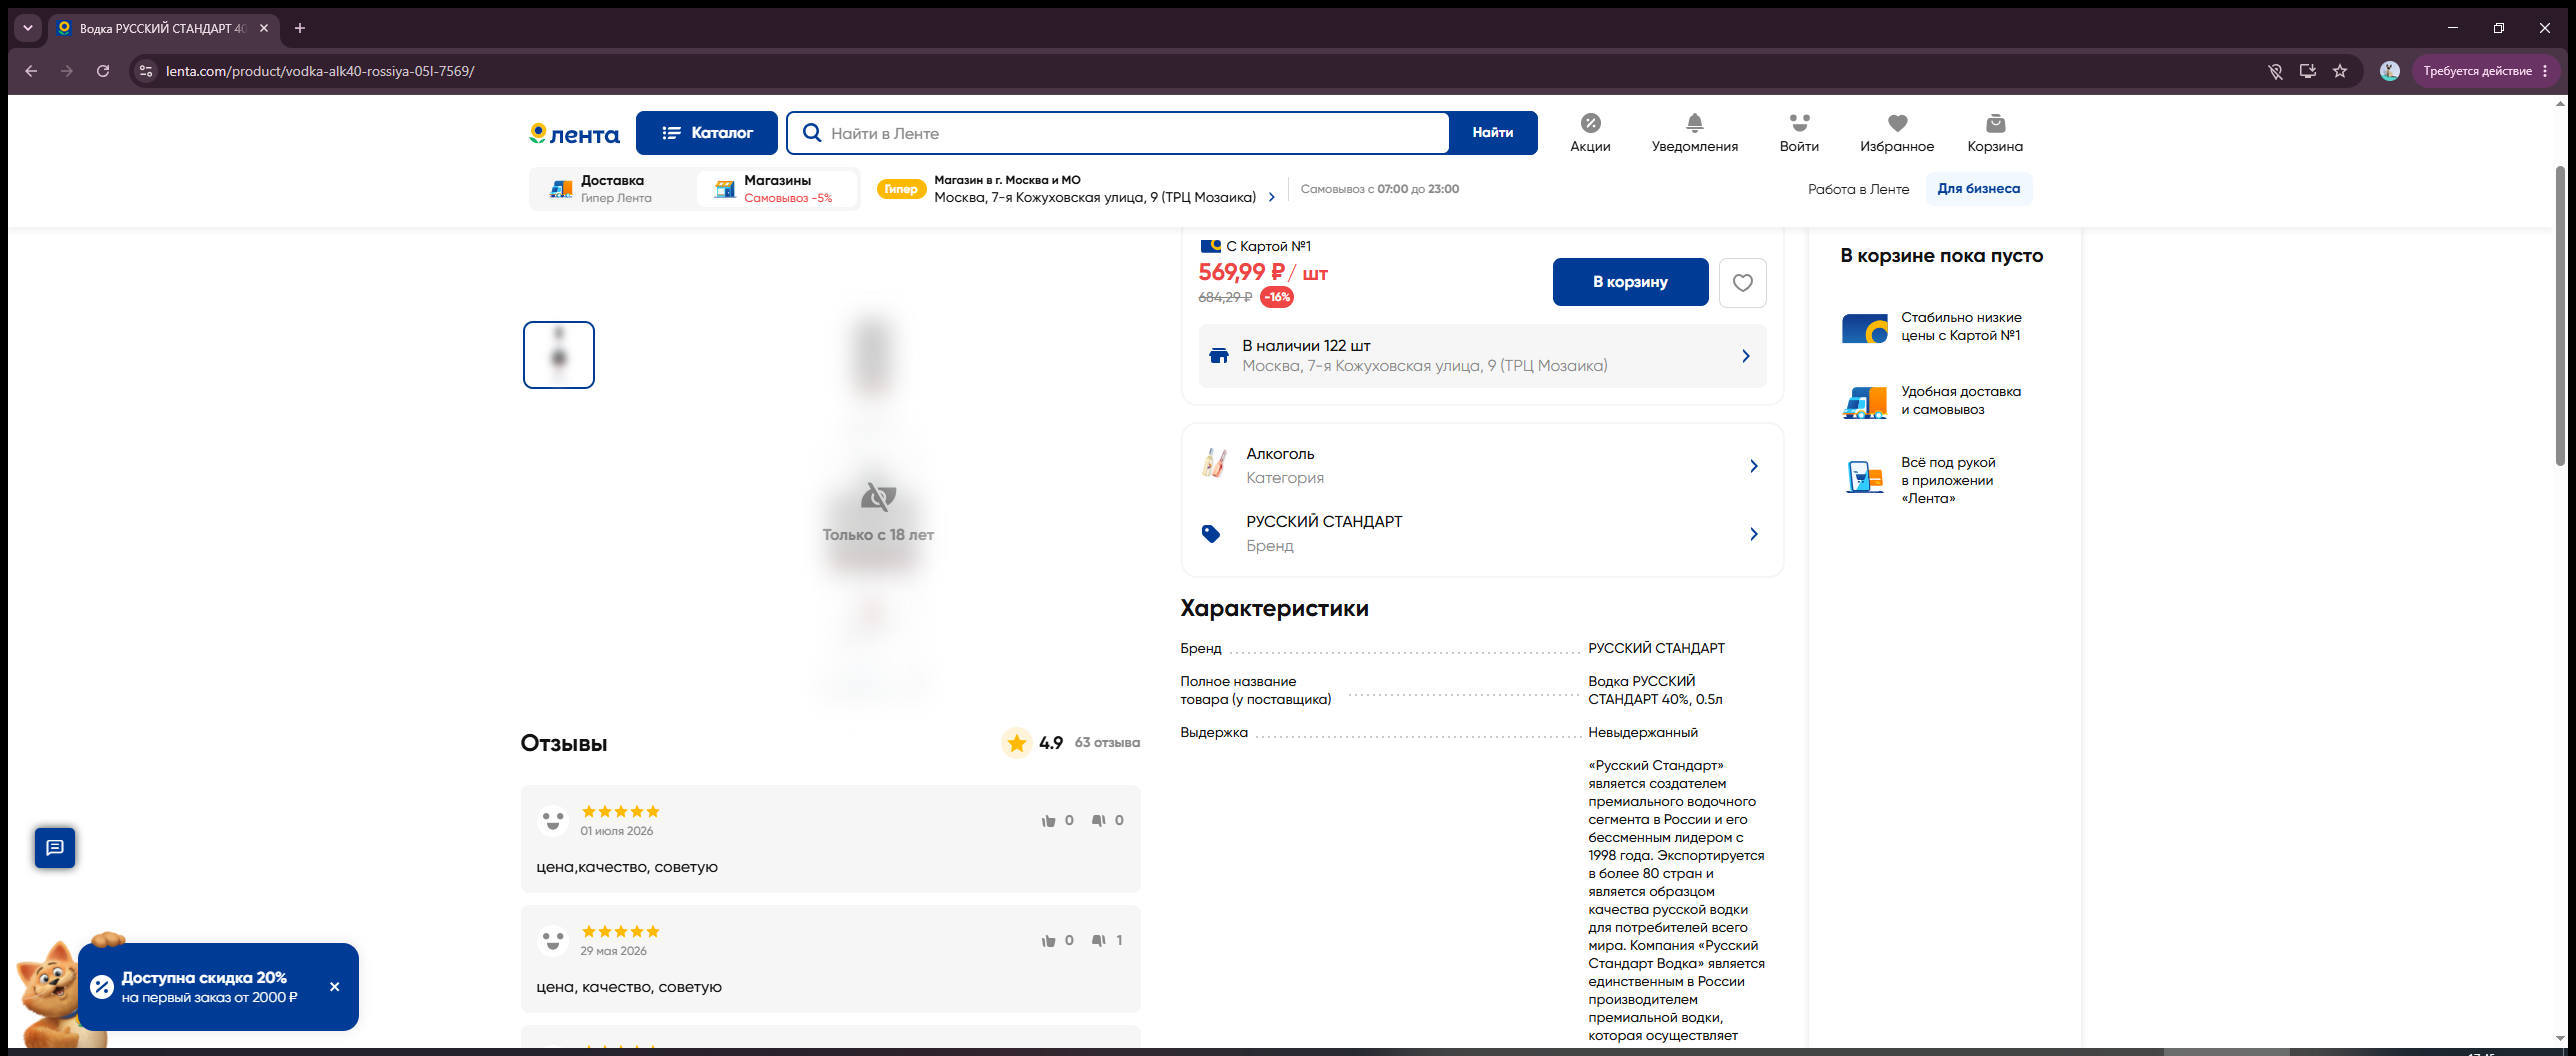Click the Lenta logo
The image size is (2576, 1056).
pos(574,134)
